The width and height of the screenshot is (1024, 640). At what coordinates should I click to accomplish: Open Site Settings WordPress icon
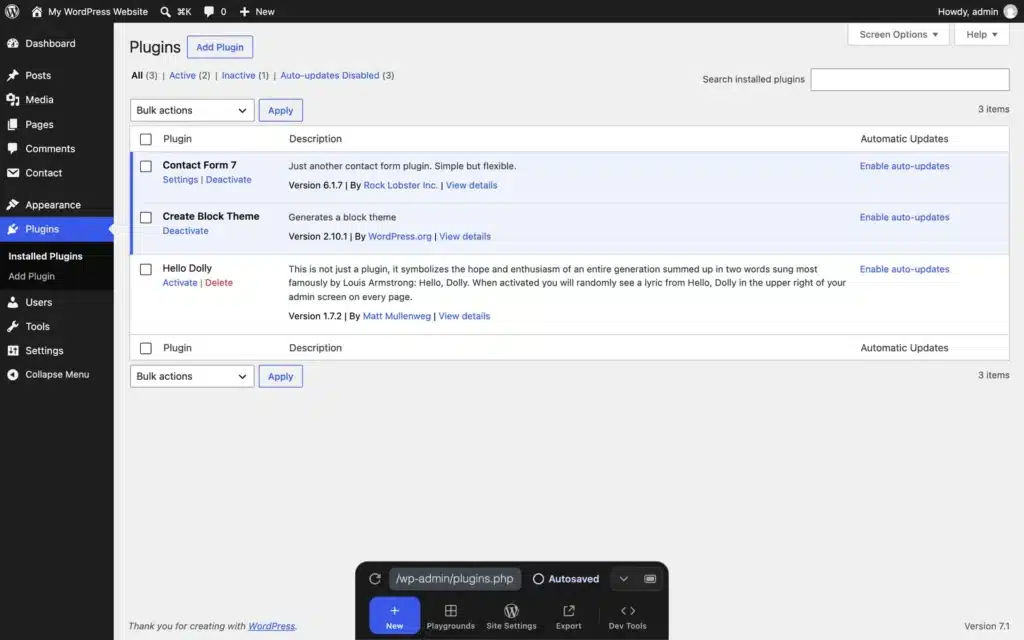click(511, 610)
